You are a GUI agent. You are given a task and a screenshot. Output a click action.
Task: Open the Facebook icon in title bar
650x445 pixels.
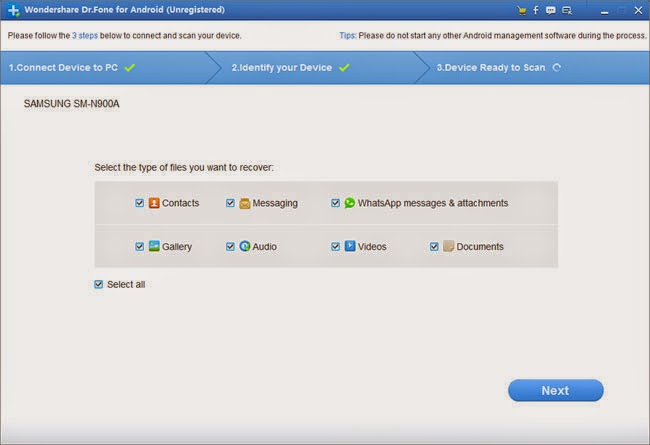pos(536,10)
